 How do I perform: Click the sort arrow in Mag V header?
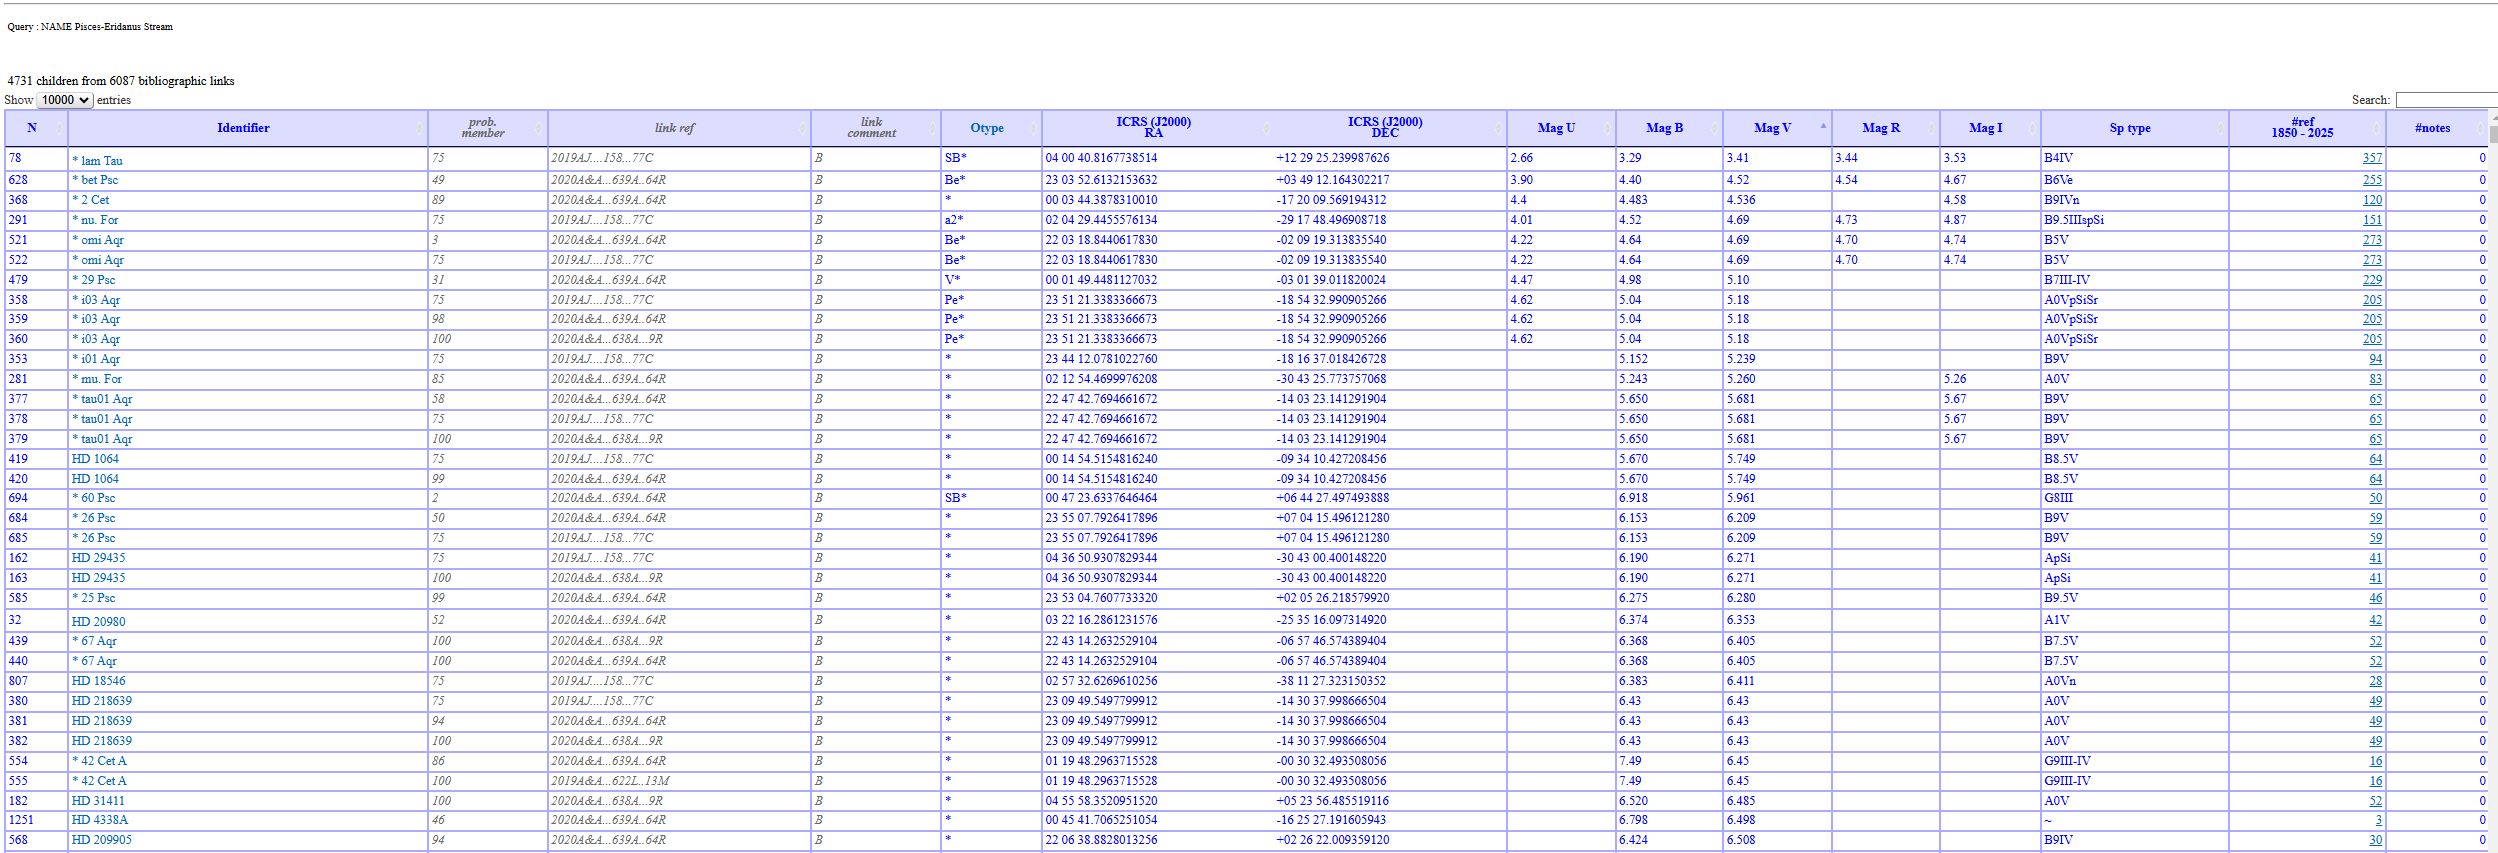point(1822,127)
